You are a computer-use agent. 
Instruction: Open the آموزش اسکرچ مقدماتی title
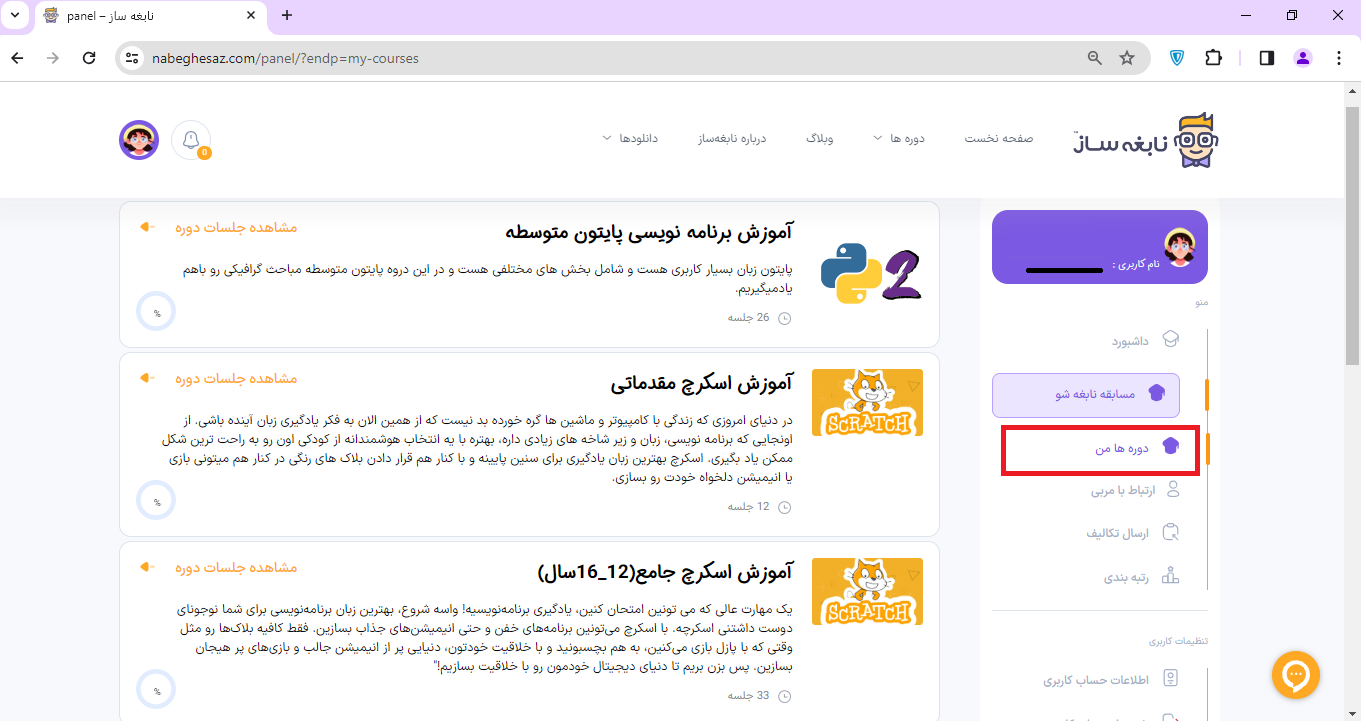tap(701, 383)
